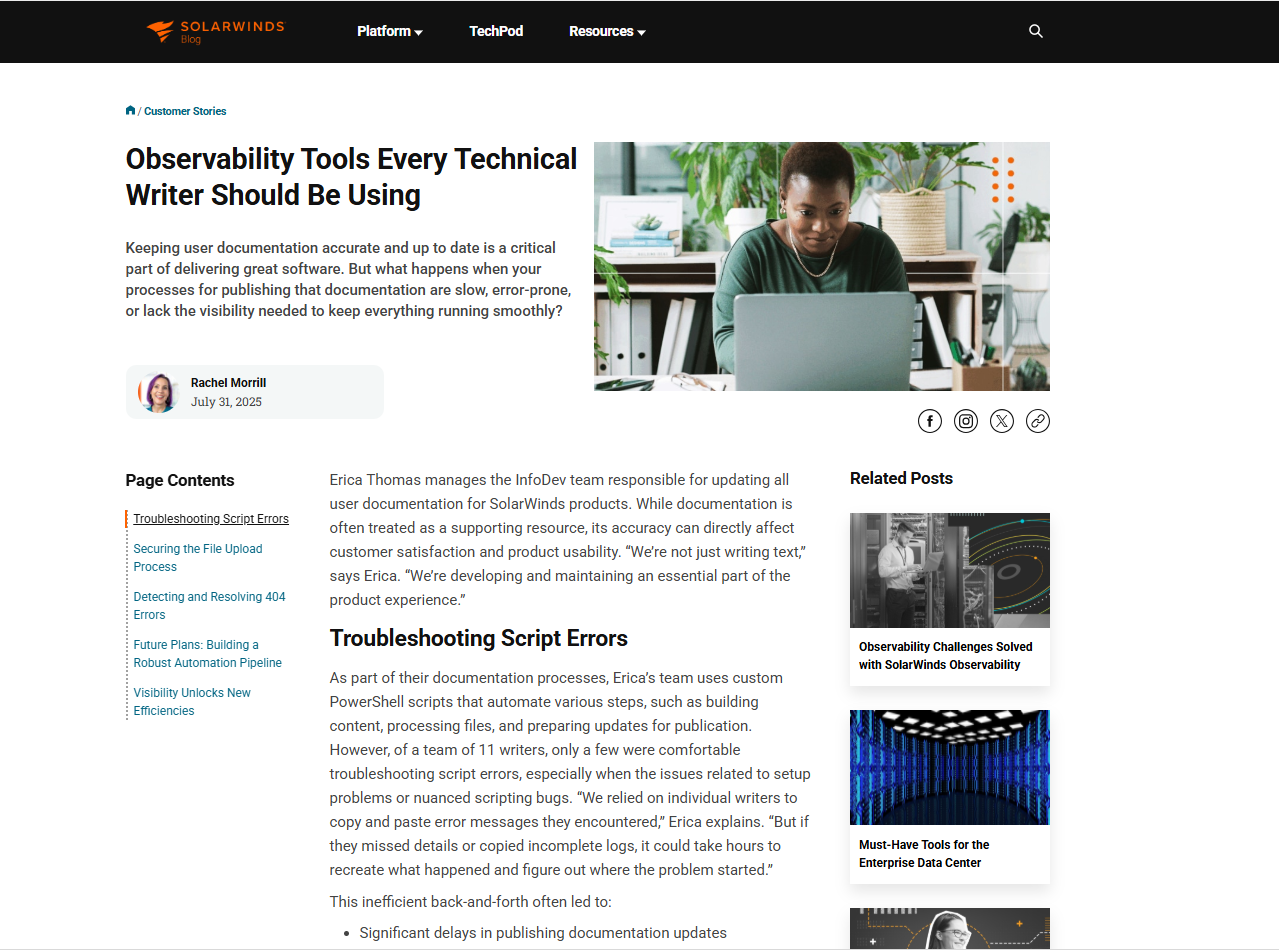Jump to Detecting and Resolving 404 Errors
This screenshot has width=1279, height=950.
click(x=209, y=606)
